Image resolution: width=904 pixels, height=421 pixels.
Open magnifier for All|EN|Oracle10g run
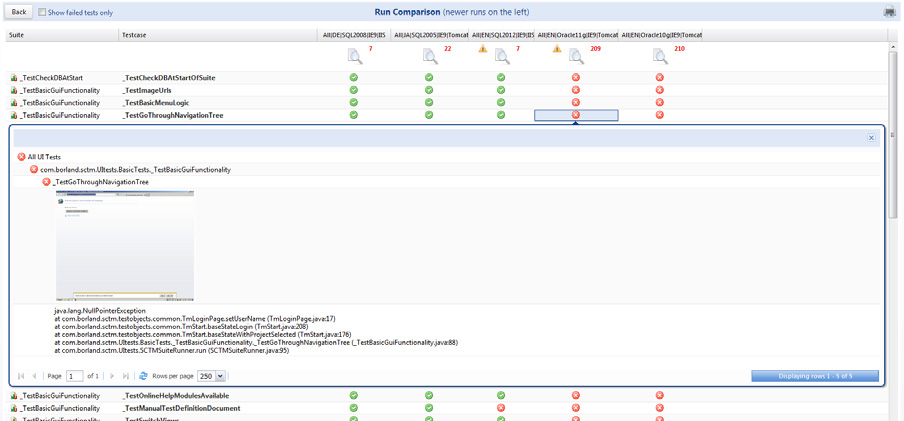[661, 57]
